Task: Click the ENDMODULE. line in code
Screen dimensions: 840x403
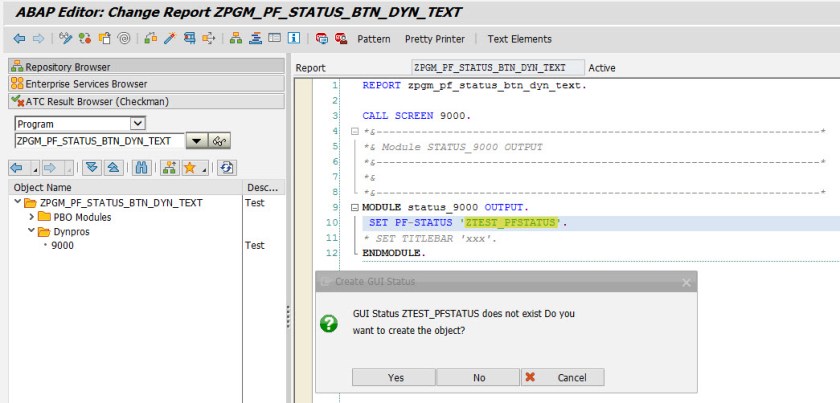Action: [394, 252]
